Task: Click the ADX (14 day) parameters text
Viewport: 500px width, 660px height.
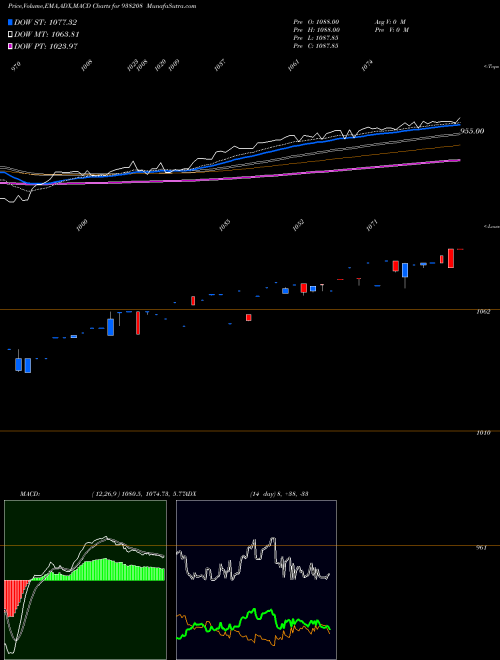Action: (279, 494)
